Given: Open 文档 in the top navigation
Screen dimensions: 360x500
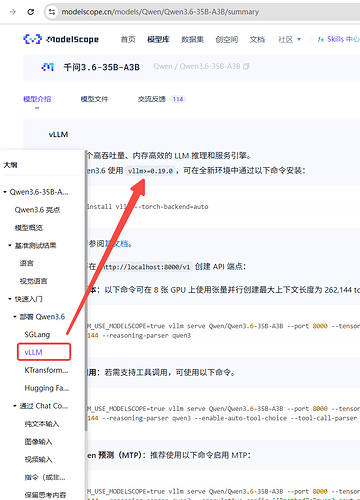Looking at the screenshot, I should [257, 39].
